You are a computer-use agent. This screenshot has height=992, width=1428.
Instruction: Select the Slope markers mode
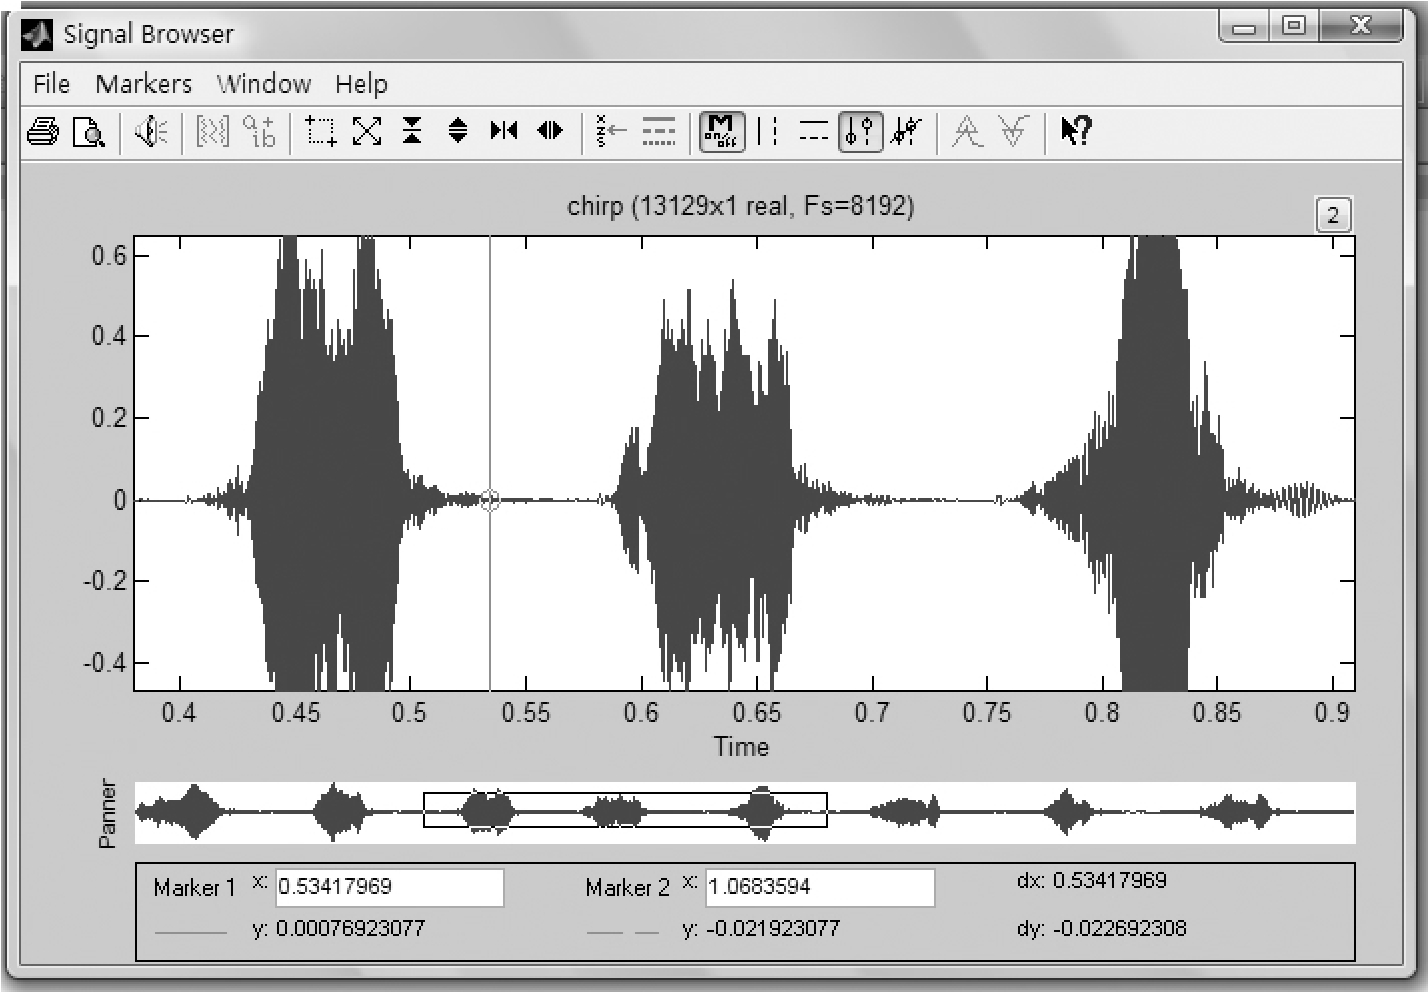(906, 131)
